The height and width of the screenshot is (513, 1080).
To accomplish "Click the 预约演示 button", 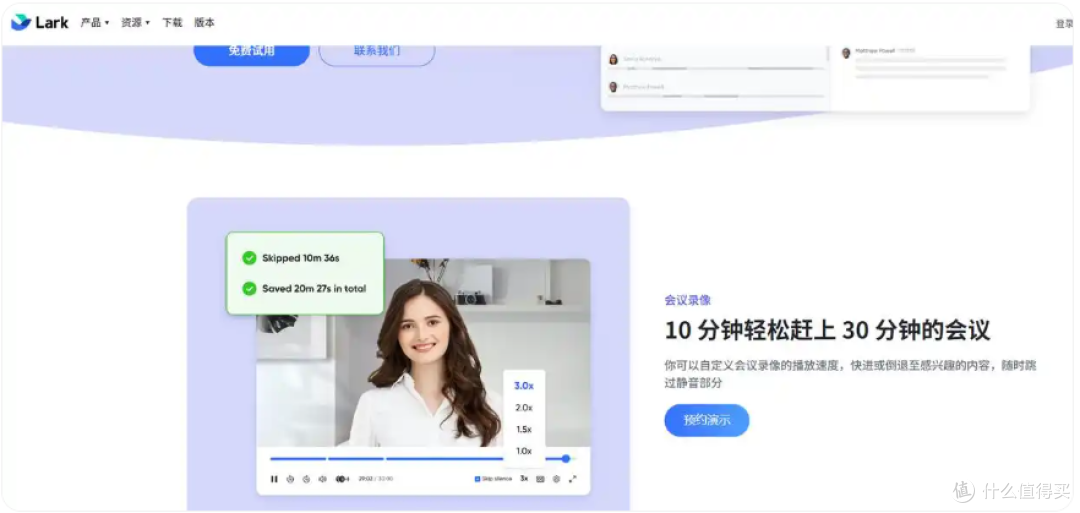I will [x=707, y=420].
